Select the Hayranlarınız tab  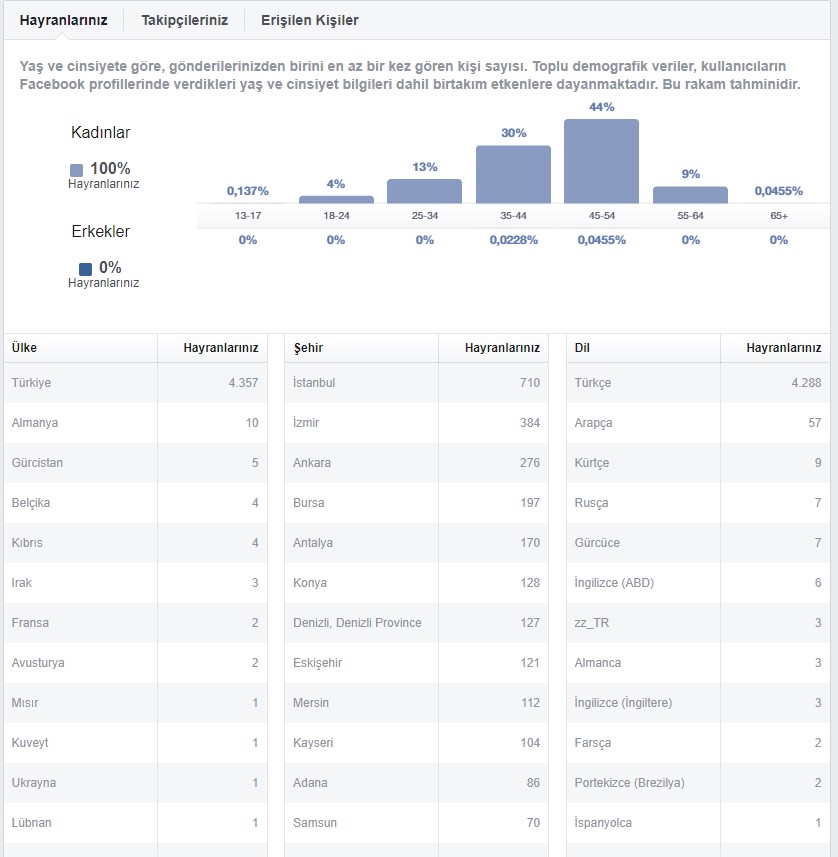point(63,20)
